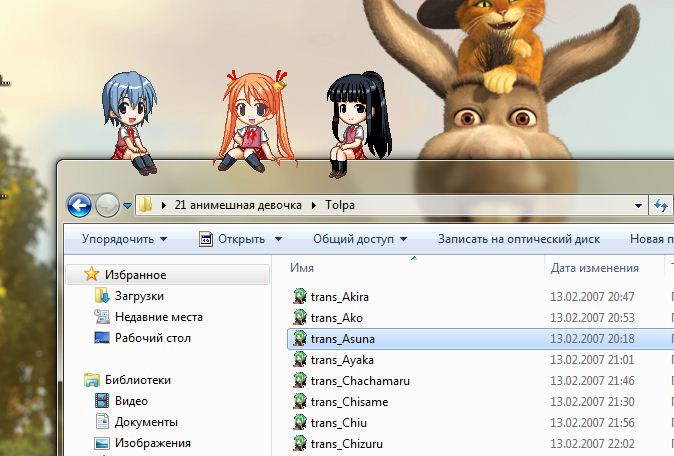
Task: Click the trans_Chiu file icon
Action: (300, 422)
